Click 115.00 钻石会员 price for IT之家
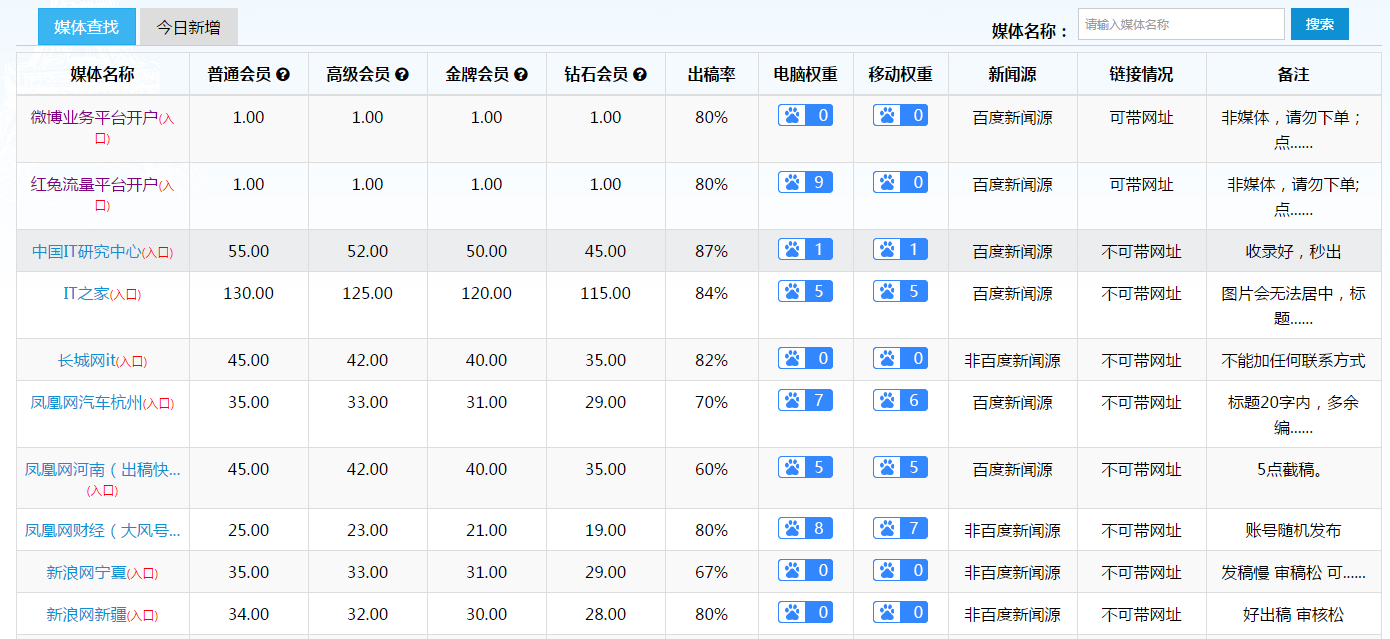The height and width of the screenshot is (639, 1390). (605, 294)
